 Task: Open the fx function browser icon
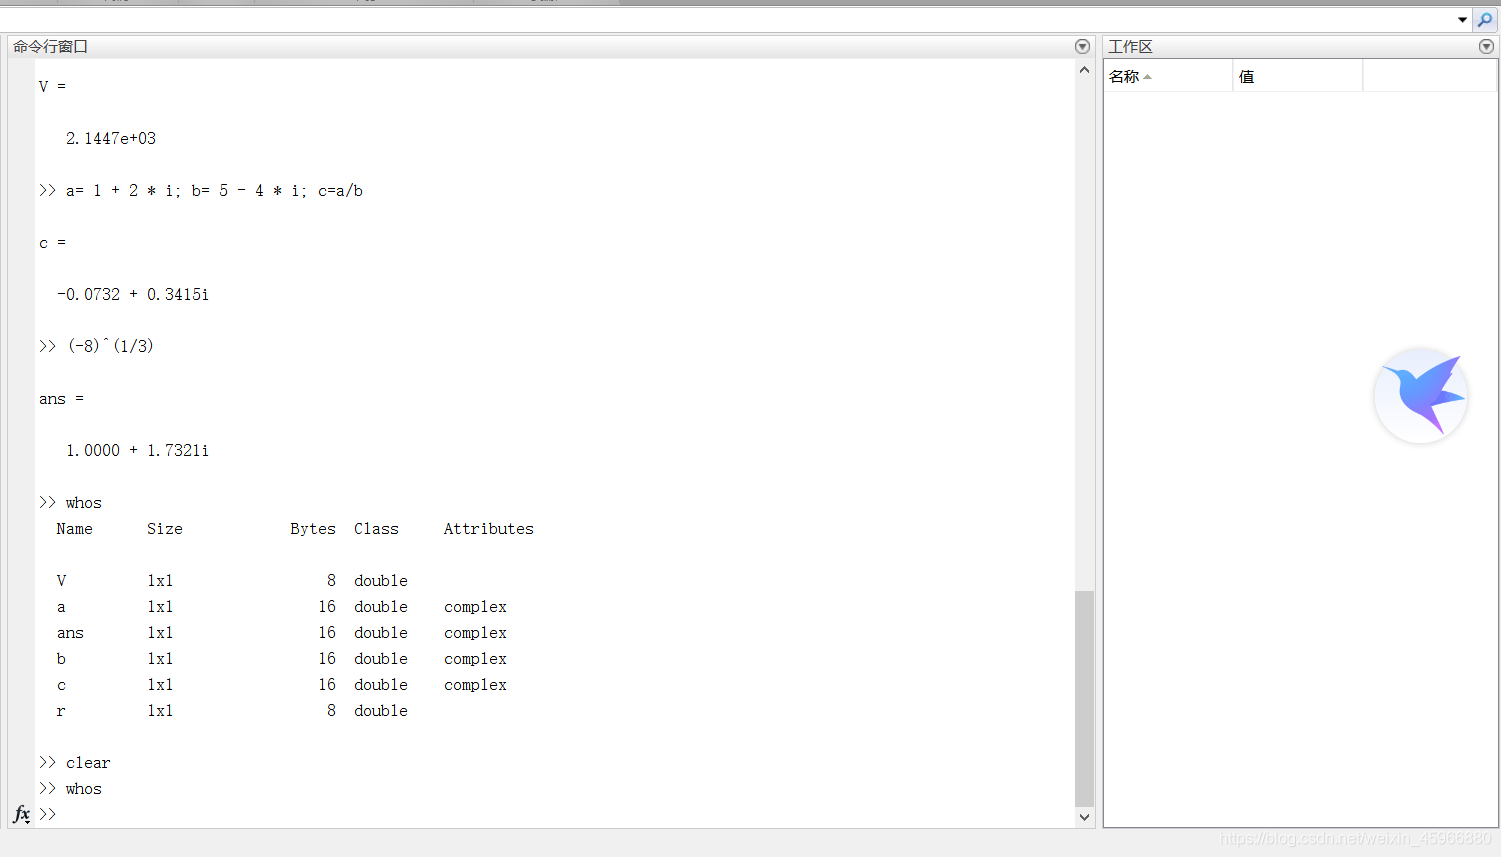pos(21,814)
